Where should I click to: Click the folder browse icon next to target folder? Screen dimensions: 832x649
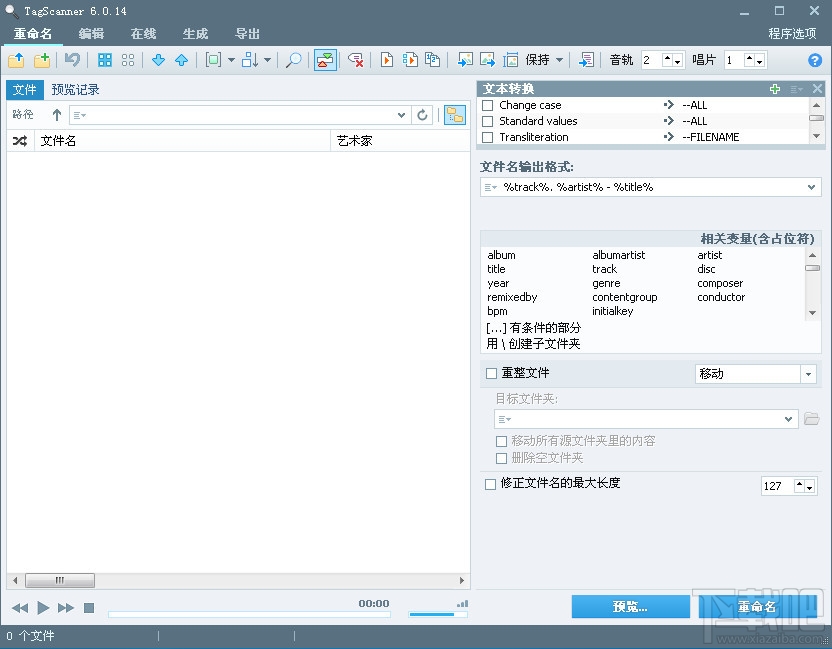click(x=814, y=419)
